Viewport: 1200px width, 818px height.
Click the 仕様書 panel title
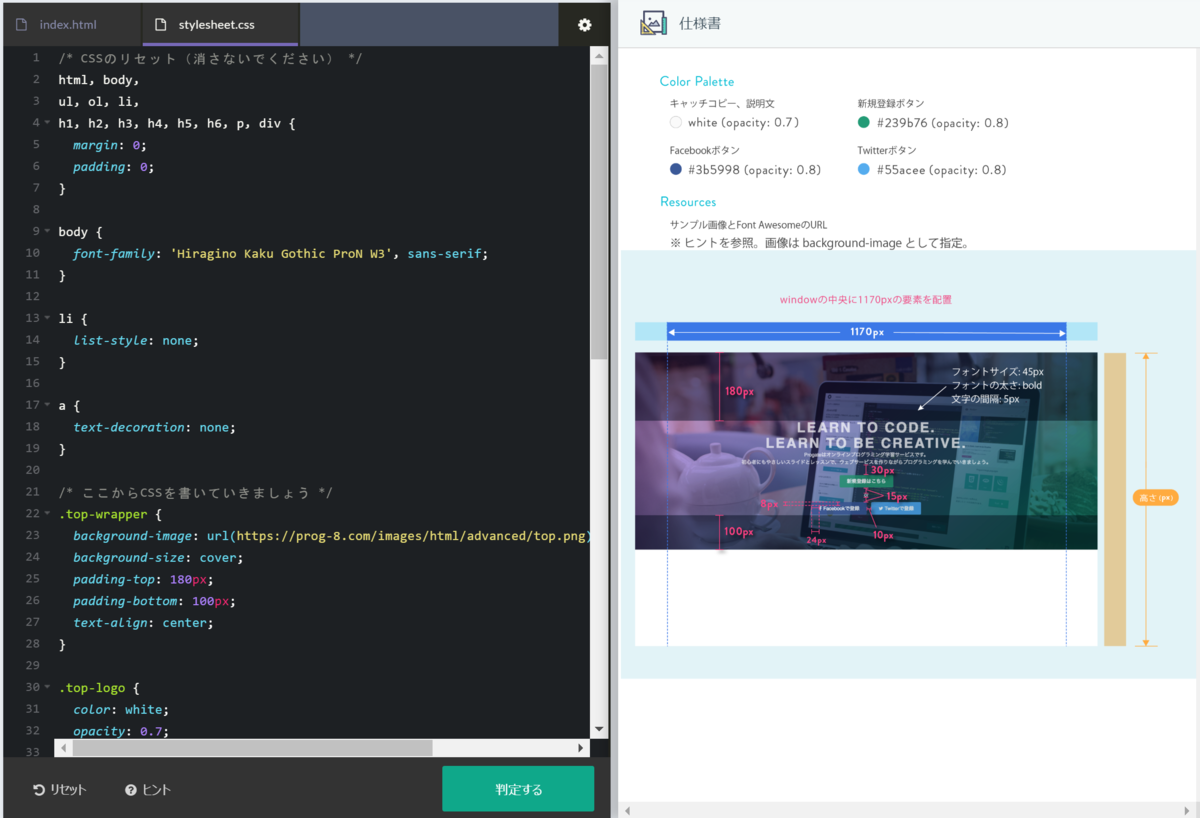[700, 24]
